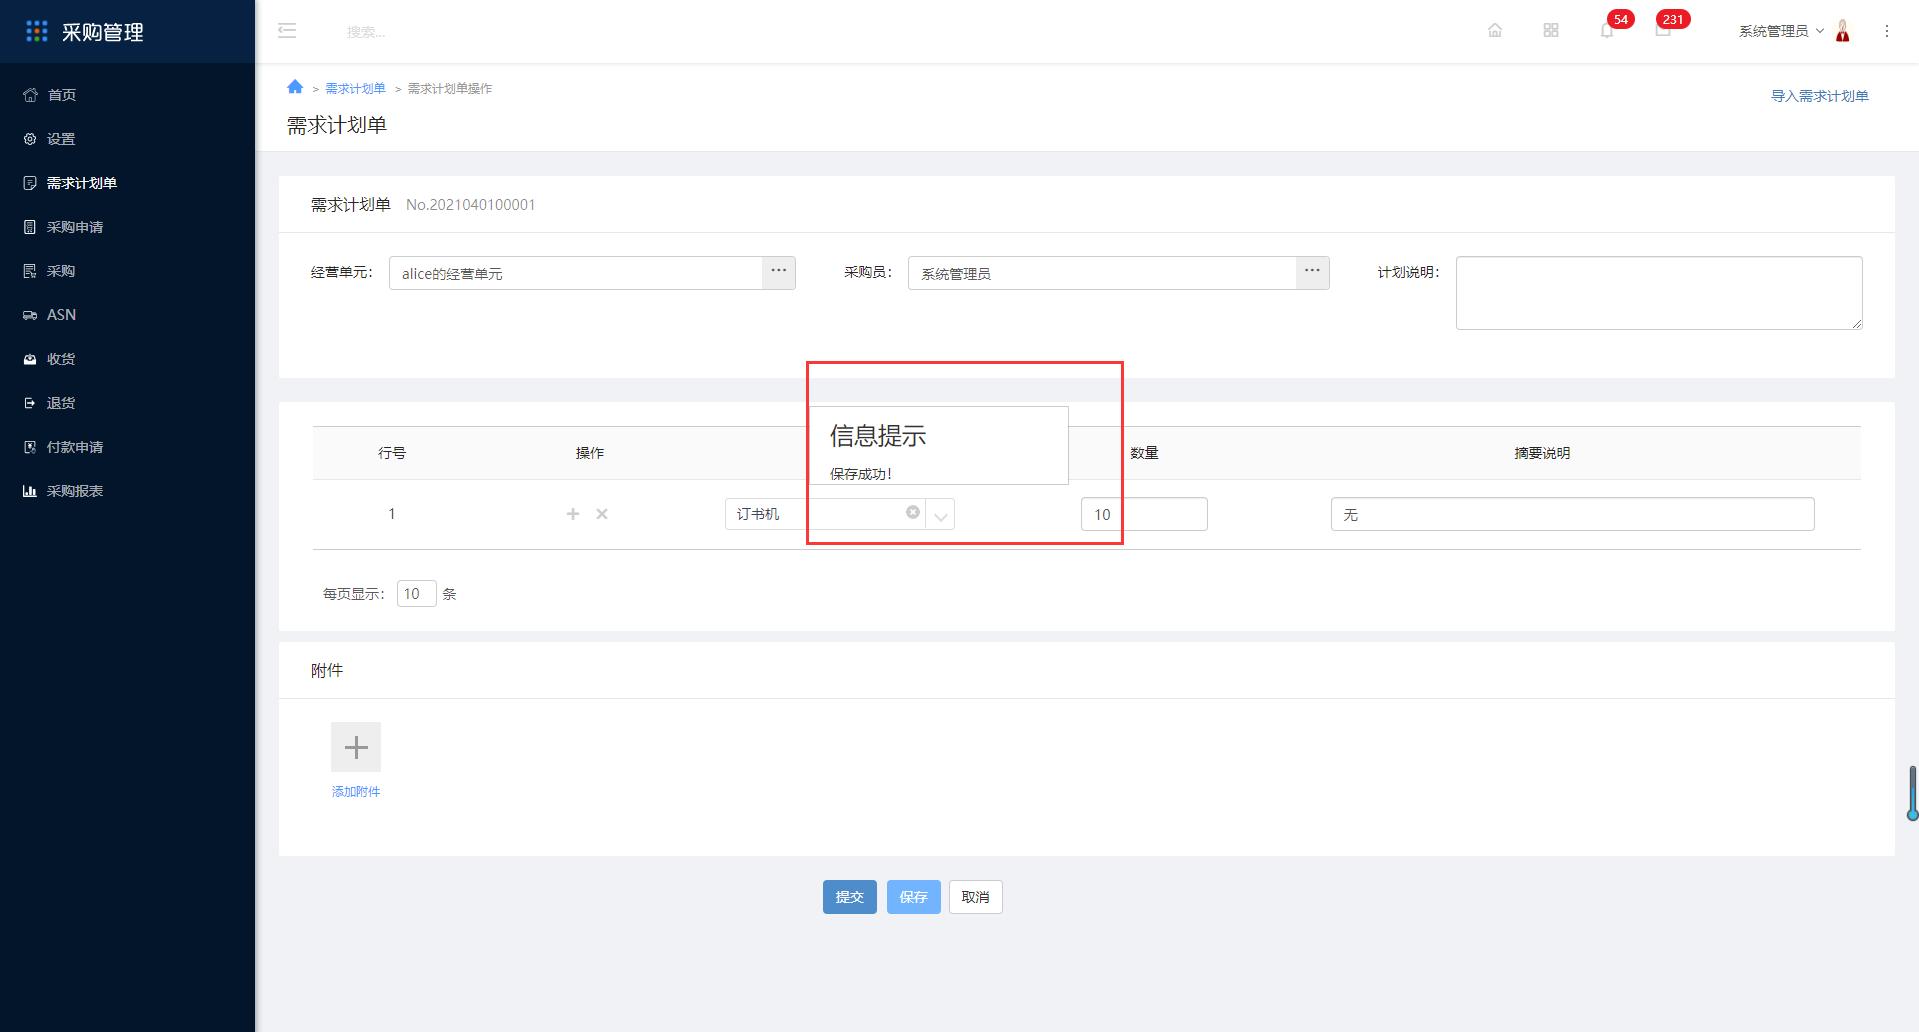Viewport: 1919px width, 1032px height.
Task: Click the ASN truck icon in the sidebar
Action: pos(30,315)
